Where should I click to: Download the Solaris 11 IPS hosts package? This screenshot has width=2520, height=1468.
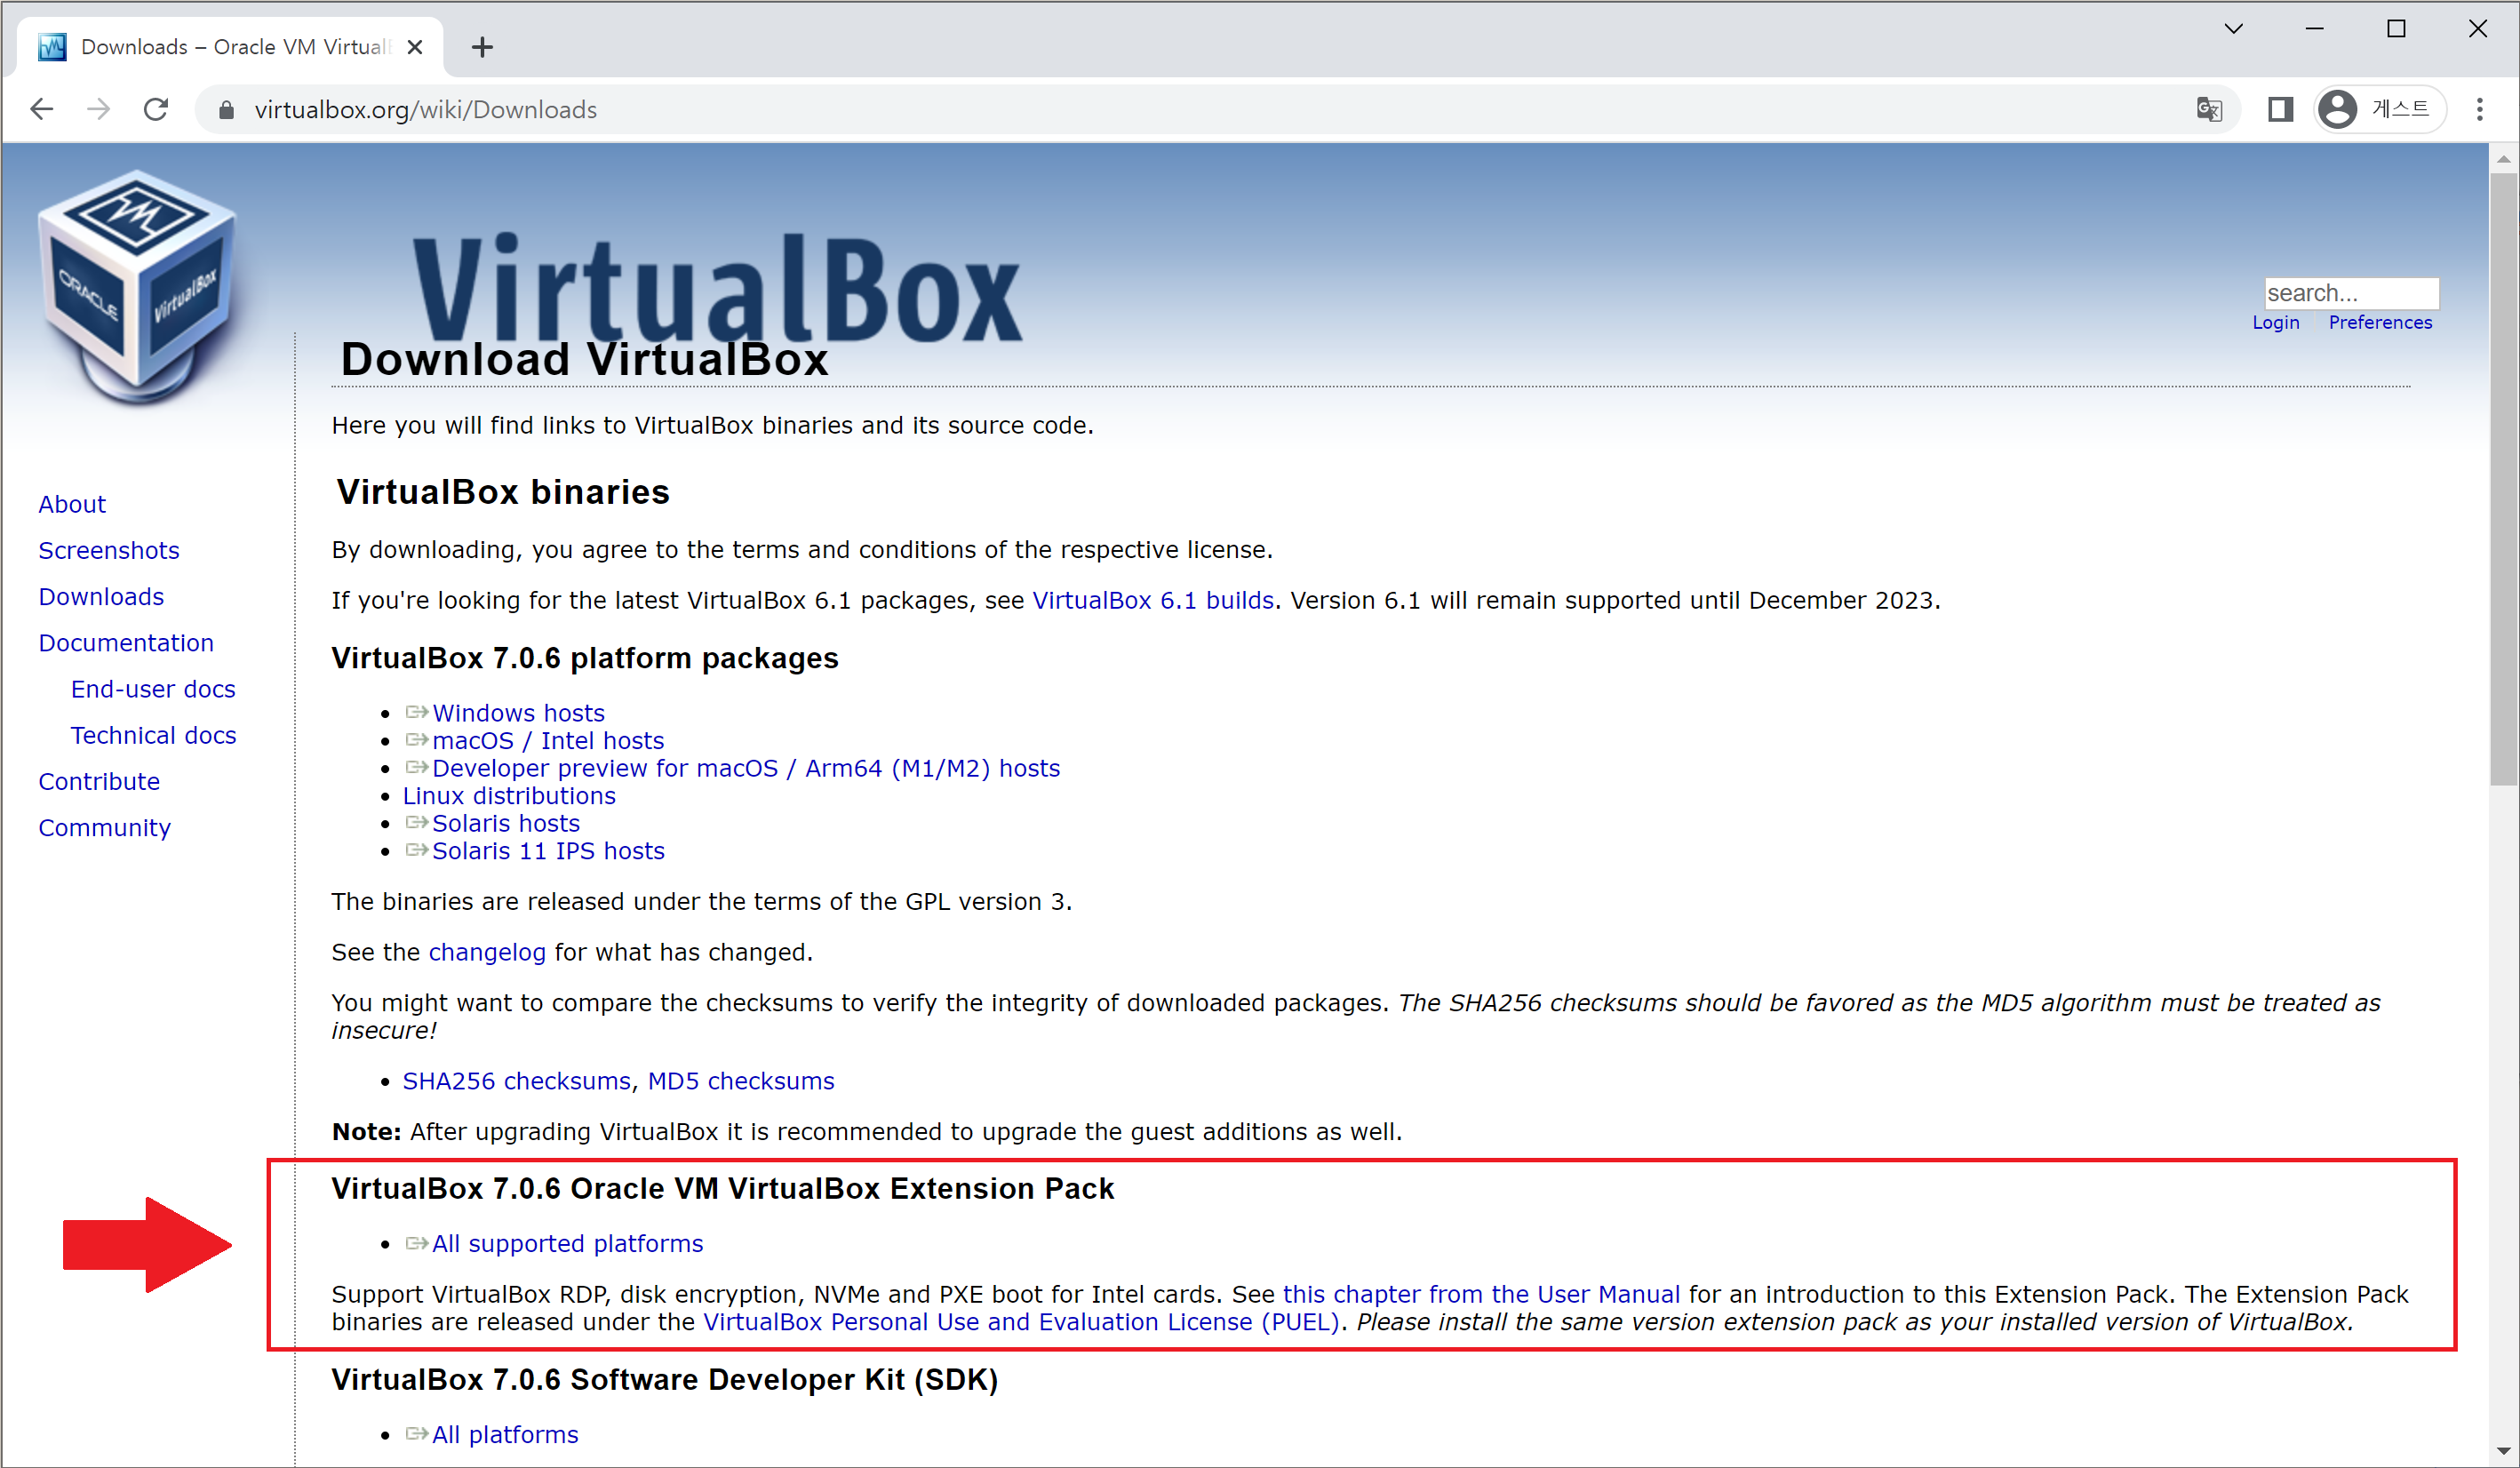(x=548, y=850)
